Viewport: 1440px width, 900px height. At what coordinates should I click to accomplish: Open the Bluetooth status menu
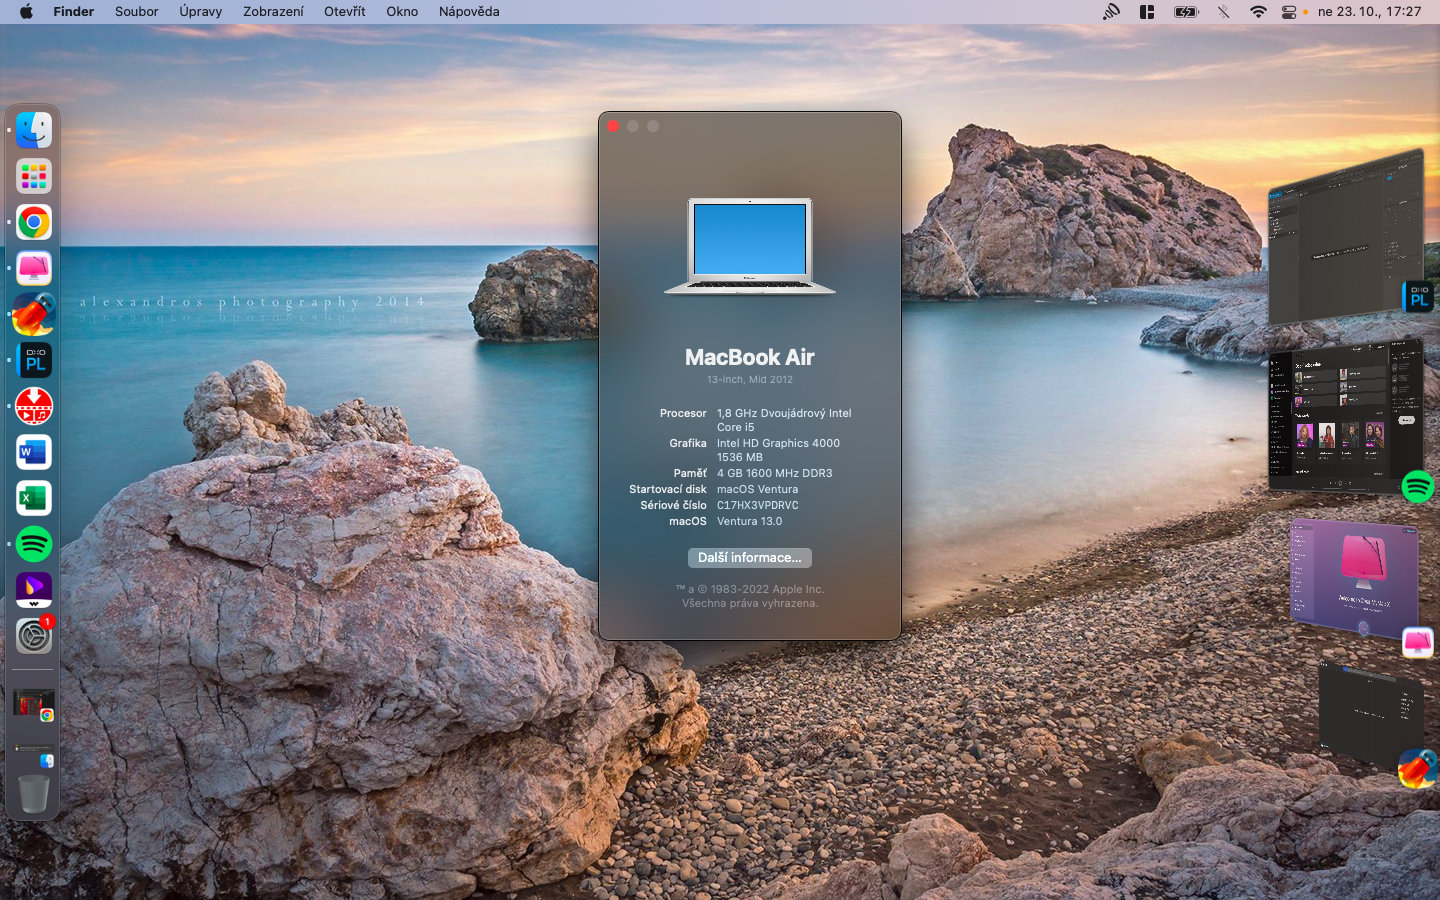point(1223,12)
